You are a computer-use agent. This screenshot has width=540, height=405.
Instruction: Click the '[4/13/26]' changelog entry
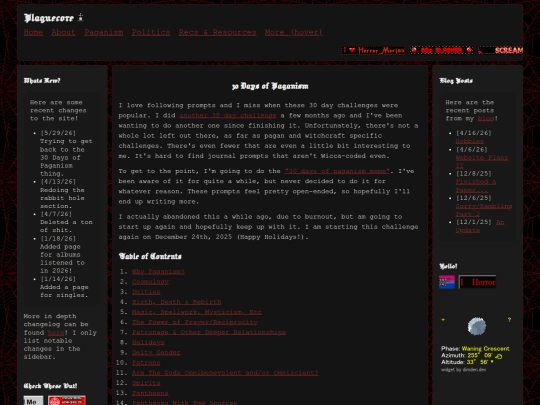[63, 194]
